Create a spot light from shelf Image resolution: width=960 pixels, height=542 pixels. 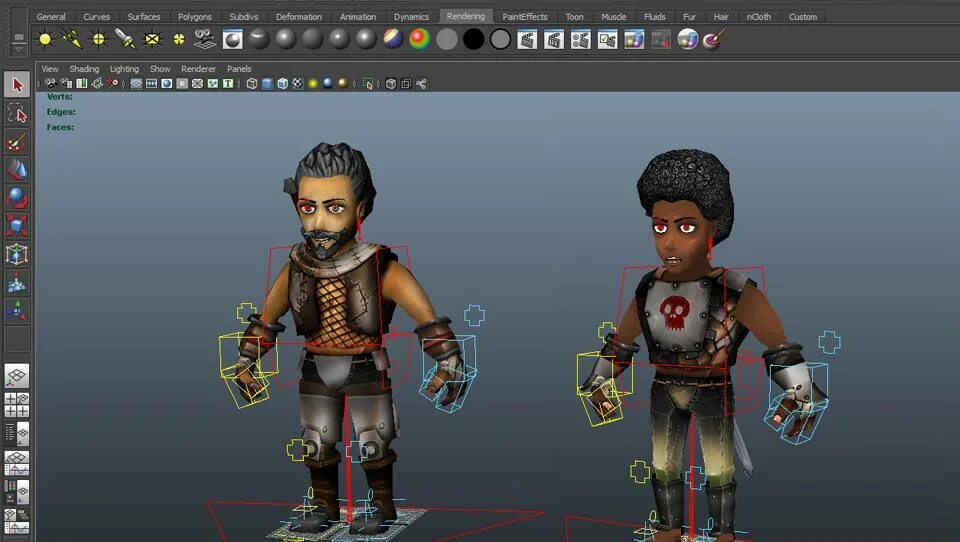click(125, 40)
